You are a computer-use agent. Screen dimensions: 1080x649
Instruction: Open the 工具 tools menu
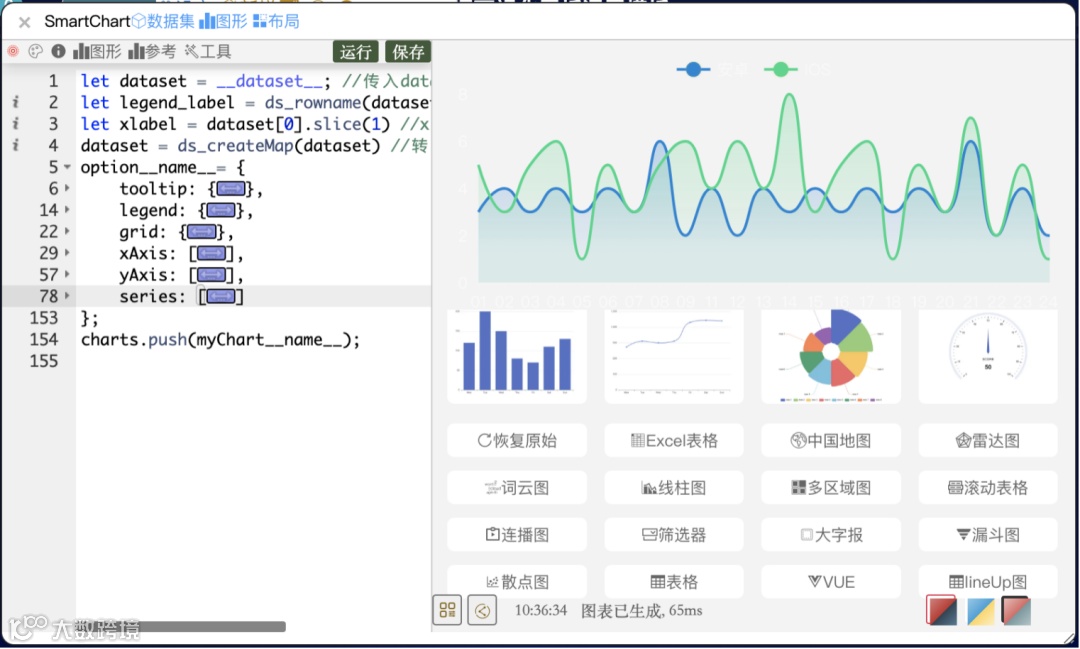click(208, 51)
